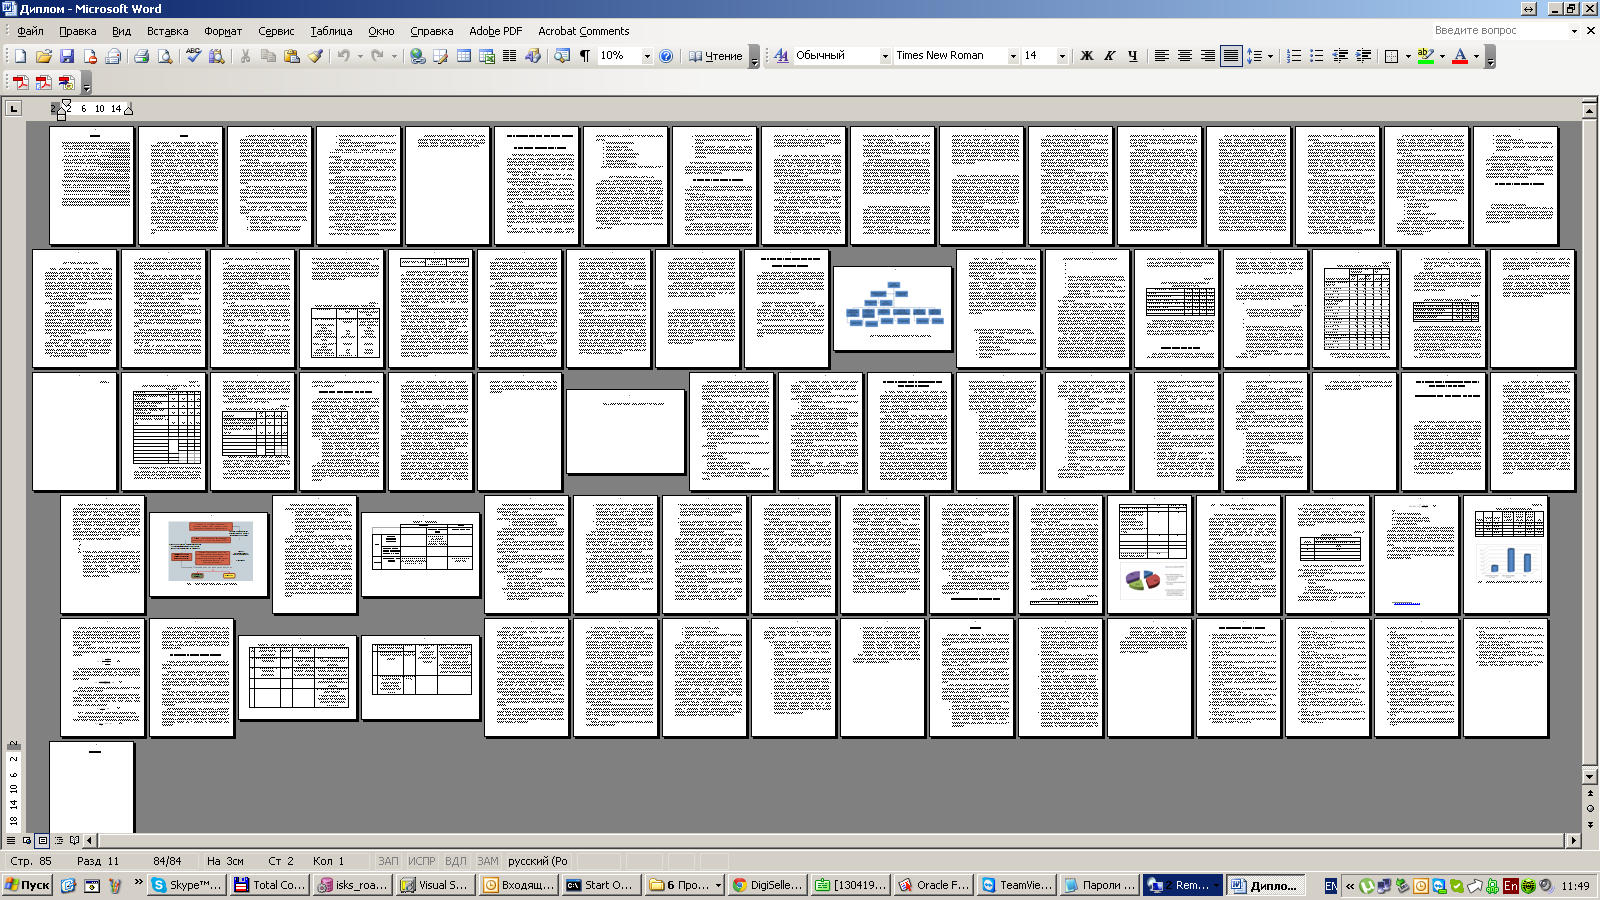The width and height of the screenshot is (1600, 900).
Task: Open the Print Preview icon
Action: [x=164, y=56]
